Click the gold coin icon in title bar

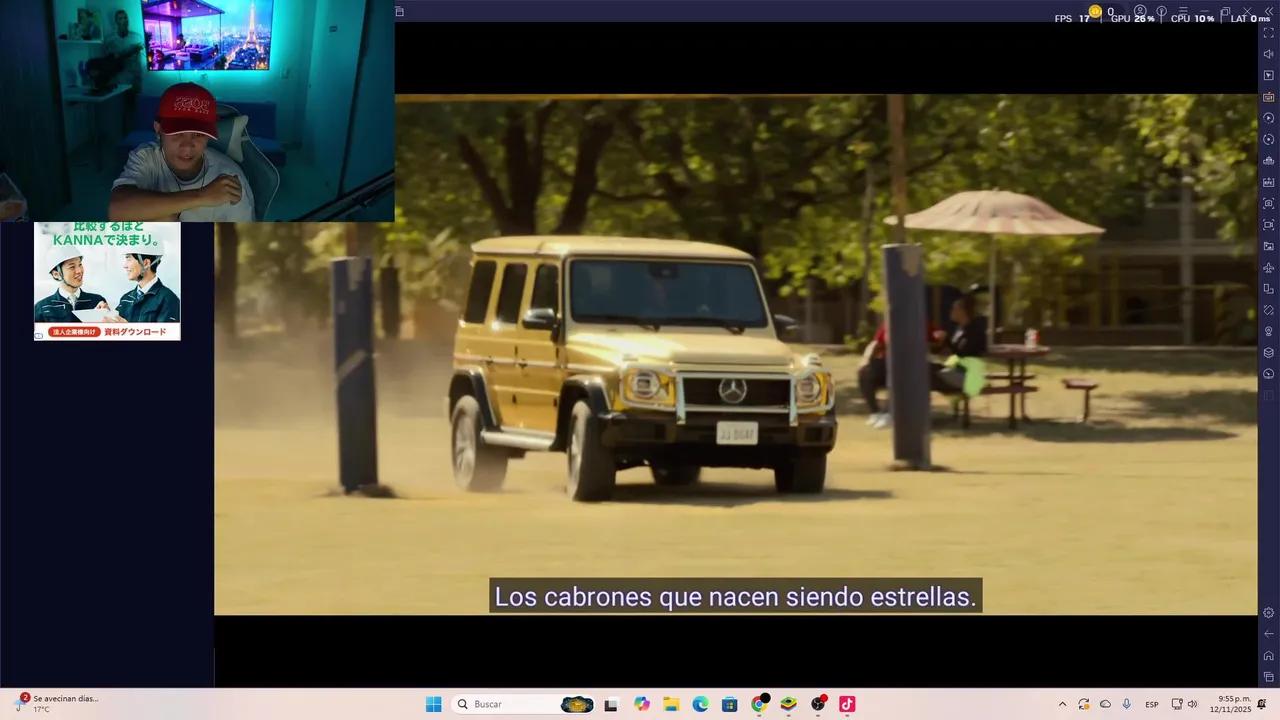[x=1094, y=11]
